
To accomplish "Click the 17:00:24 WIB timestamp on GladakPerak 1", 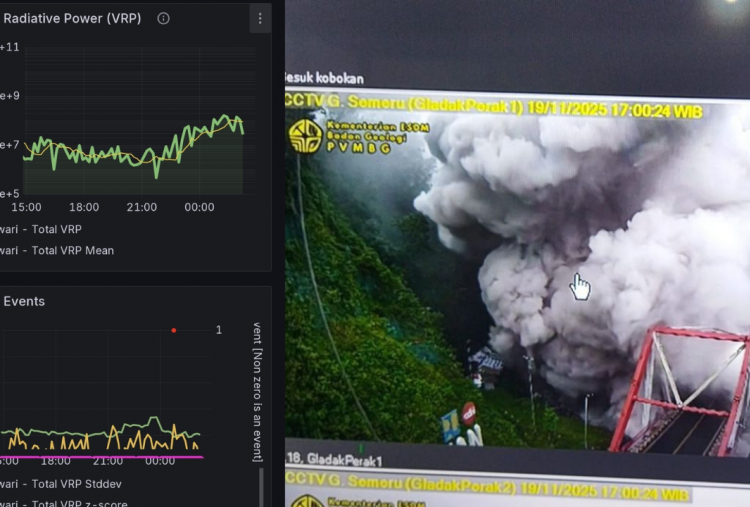I will pyautogui.click(x=656, y=111).
